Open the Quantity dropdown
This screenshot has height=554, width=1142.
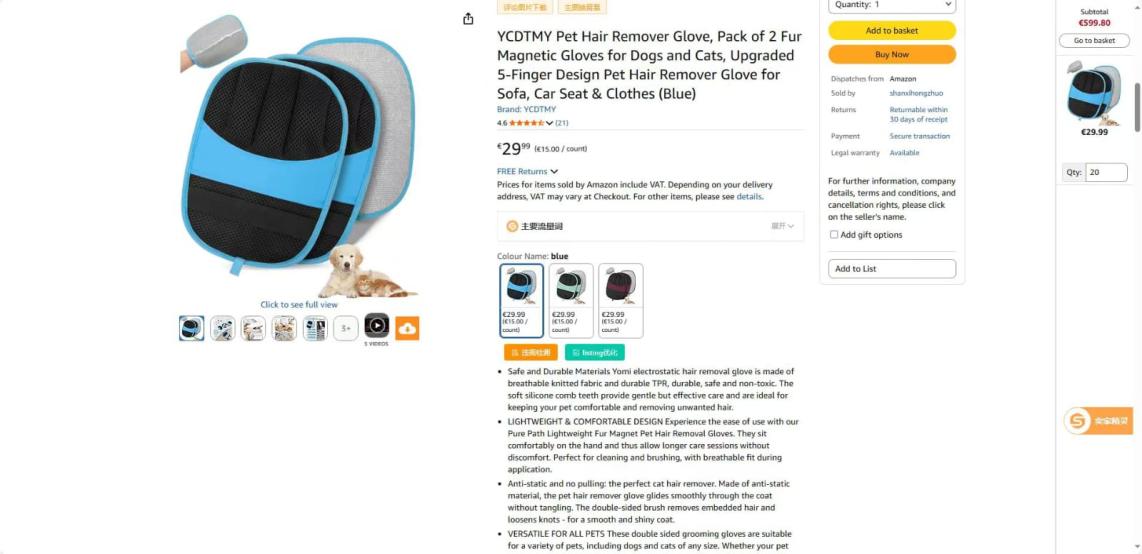click(x=892, y=6)
